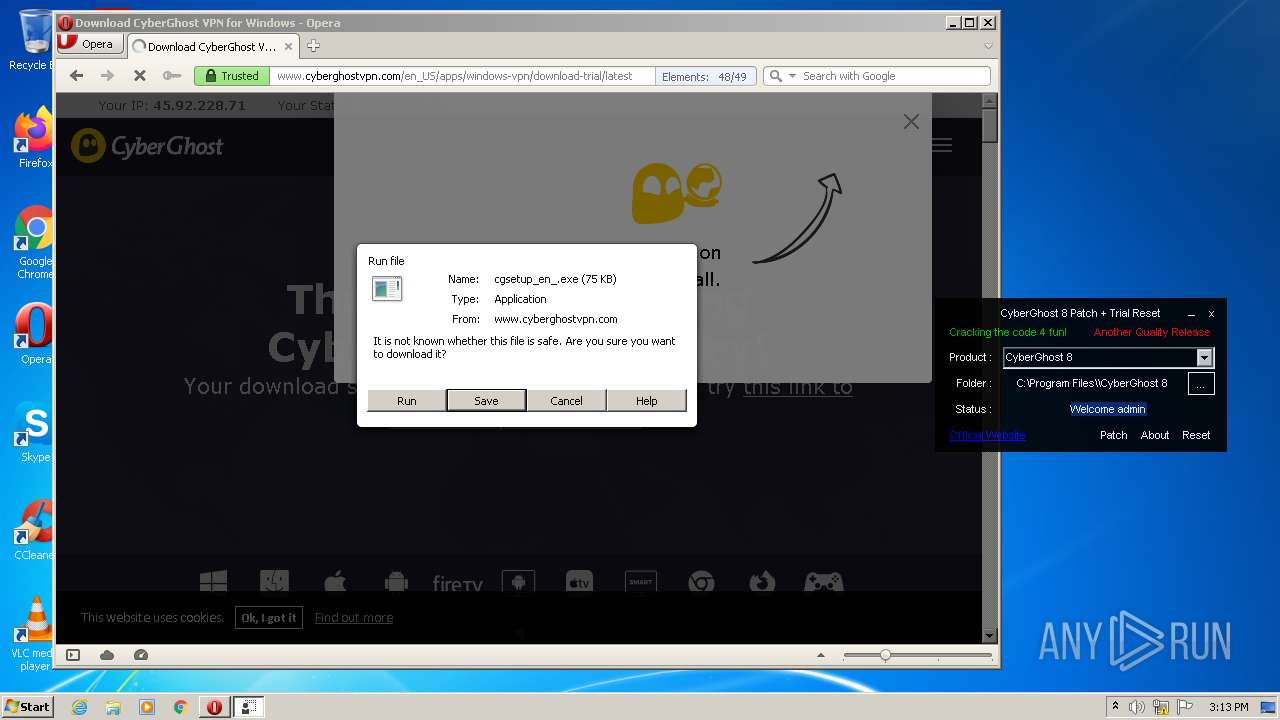1280x720 pixels.
Task: Open the Recycle Bin desktop icon
Action: (33, 40)
